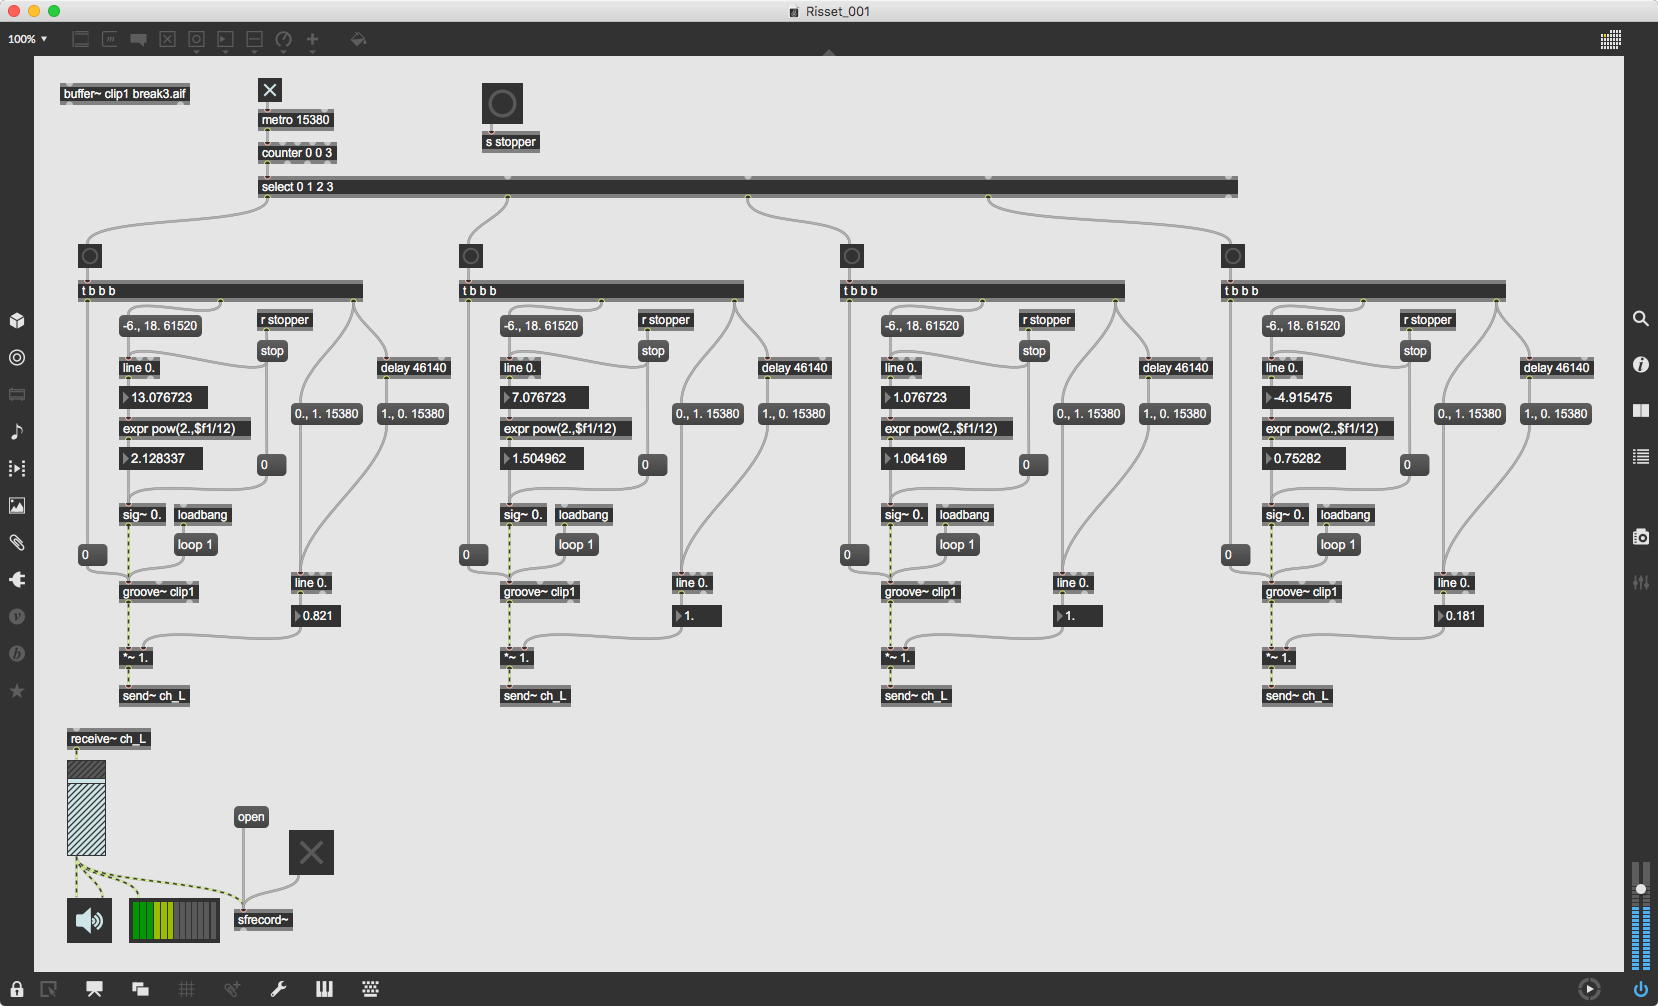Image resolution: width=1658 pixels, height=1006 pixels.
Task: Open the slider palette in top toolbar
Action: point(255,40)
